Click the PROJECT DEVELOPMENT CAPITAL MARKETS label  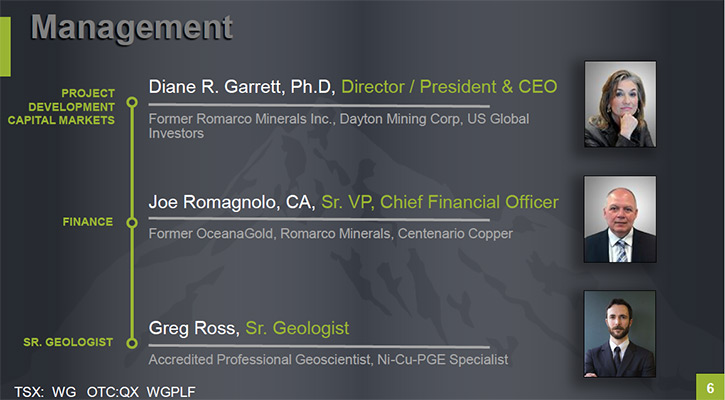[x=61, y=107]
